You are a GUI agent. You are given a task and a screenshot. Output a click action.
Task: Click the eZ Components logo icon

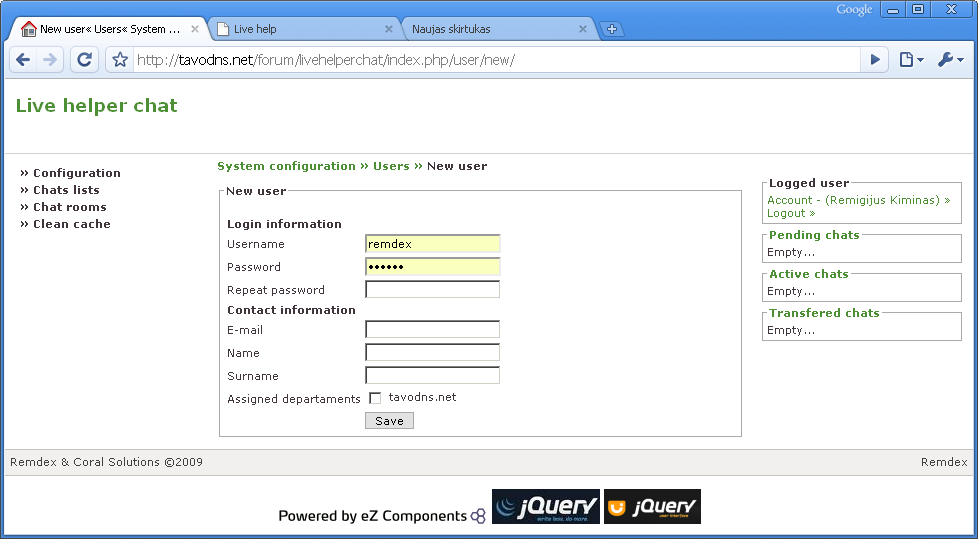click(x=478, y=516)
